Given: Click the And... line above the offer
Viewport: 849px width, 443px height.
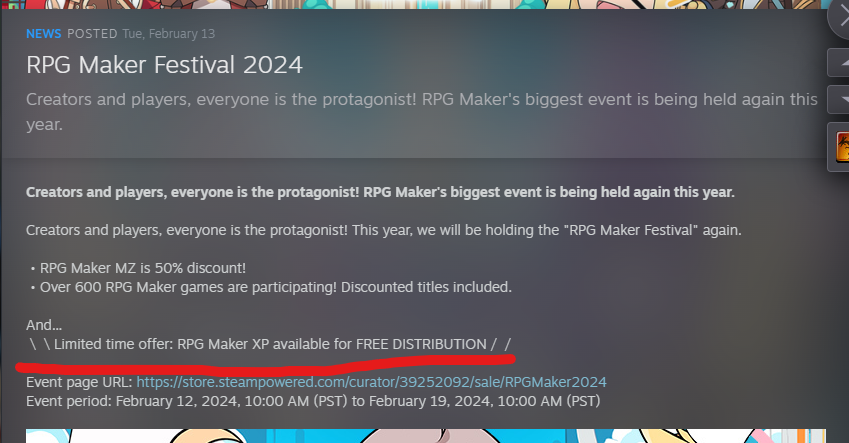Looking at the screenshot, I should 44,325.
